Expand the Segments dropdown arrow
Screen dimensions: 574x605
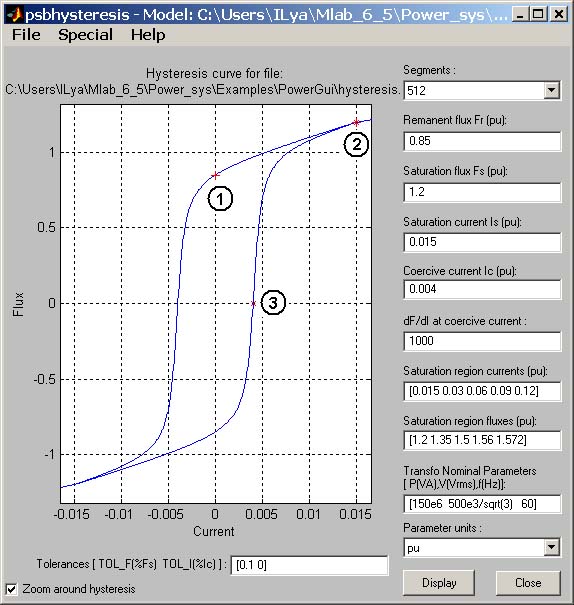coord(551,90)
